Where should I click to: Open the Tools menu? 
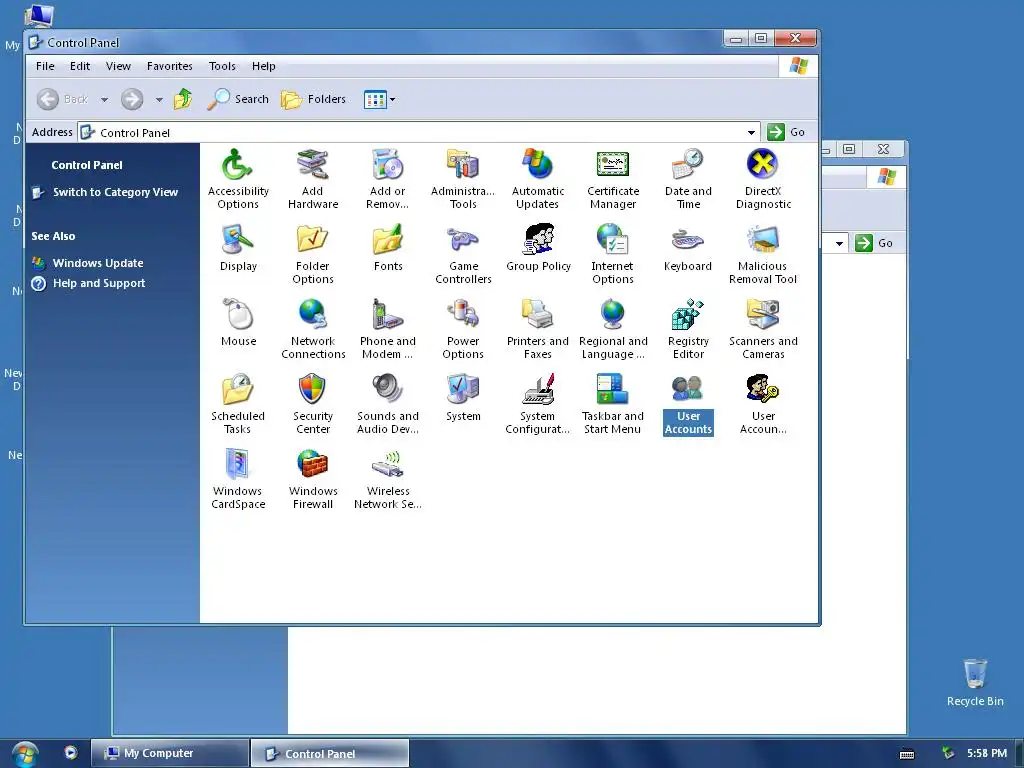tap(222, 66)
